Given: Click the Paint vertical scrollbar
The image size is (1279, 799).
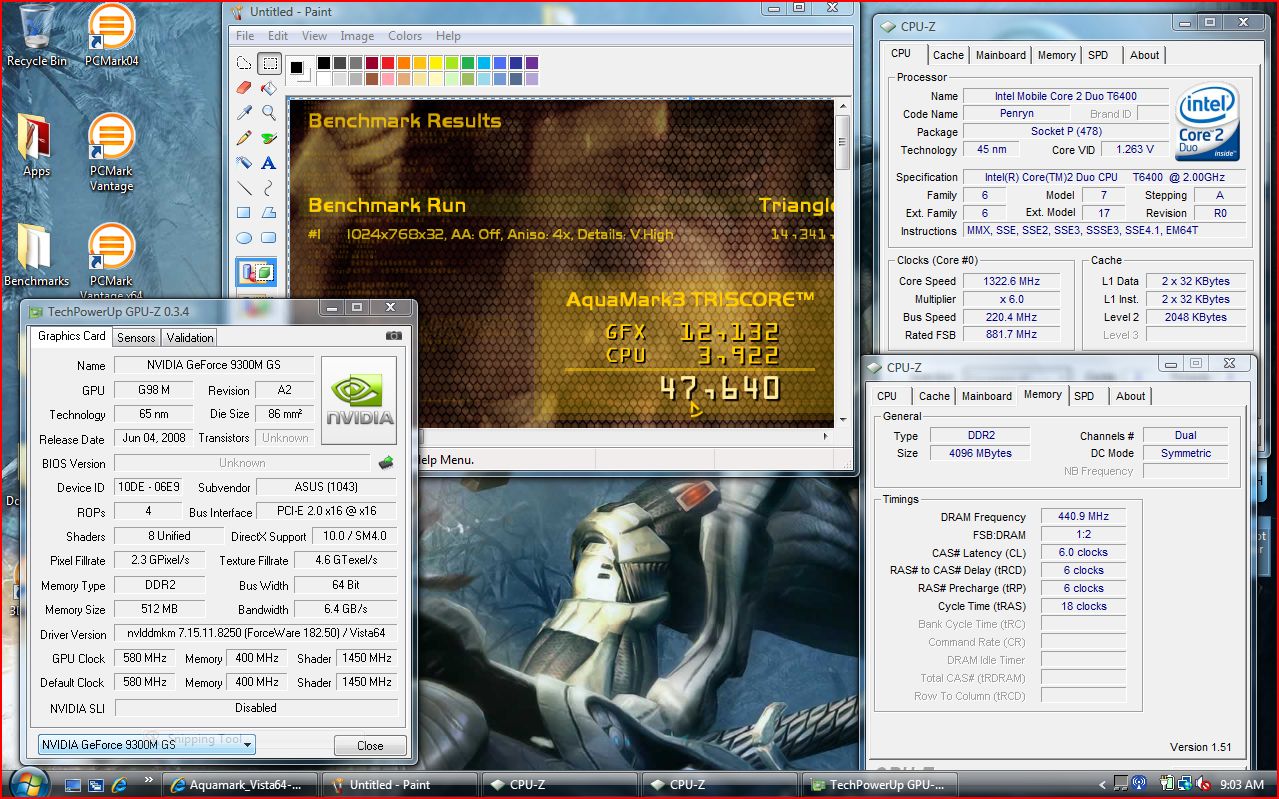Looking at the screenshot, I should [843, 261].
